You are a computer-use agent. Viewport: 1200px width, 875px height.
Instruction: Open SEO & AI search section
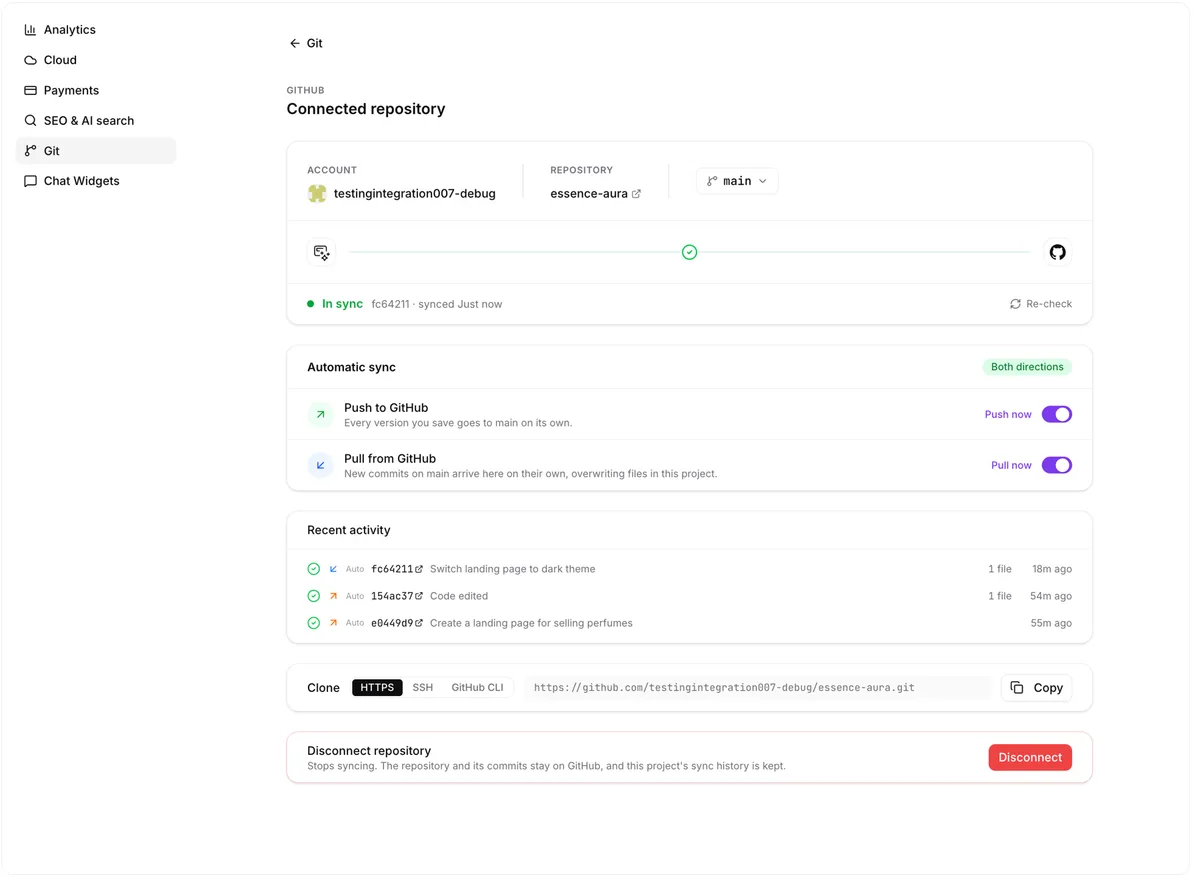point(96,120)
